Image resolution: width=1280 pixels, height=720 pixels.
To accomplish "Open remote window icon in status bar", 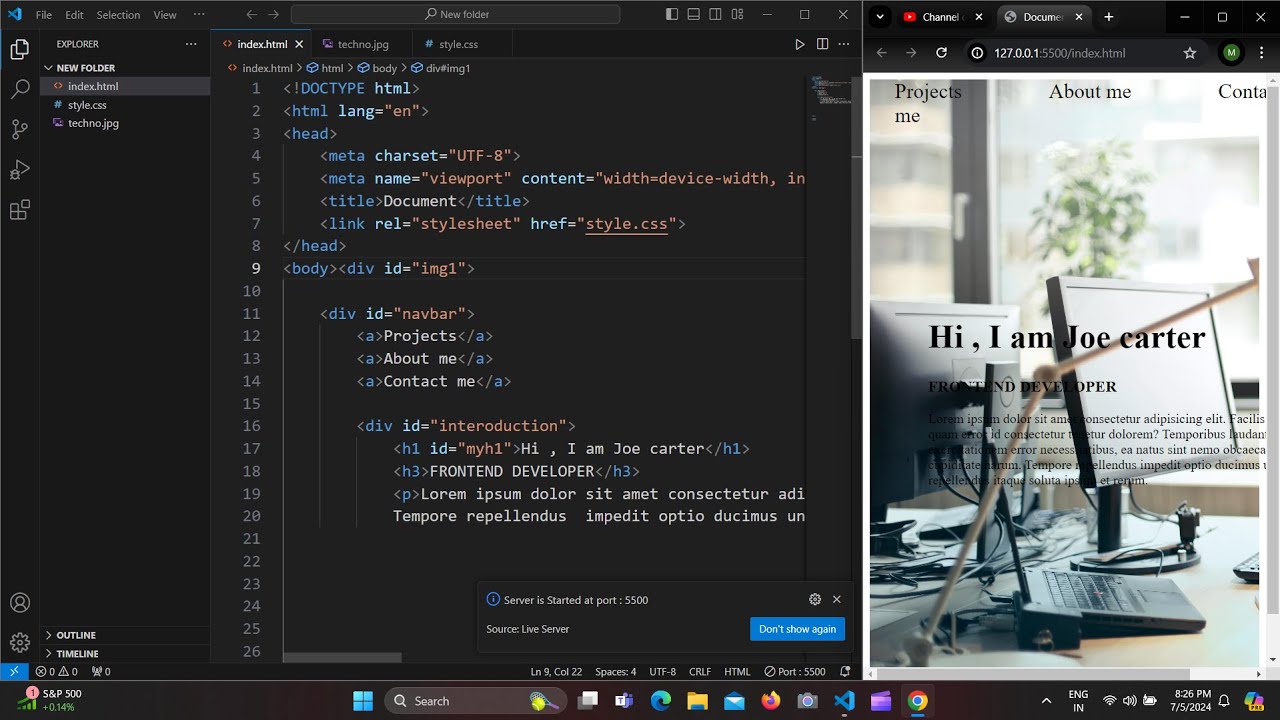I will tap(14, 672).
